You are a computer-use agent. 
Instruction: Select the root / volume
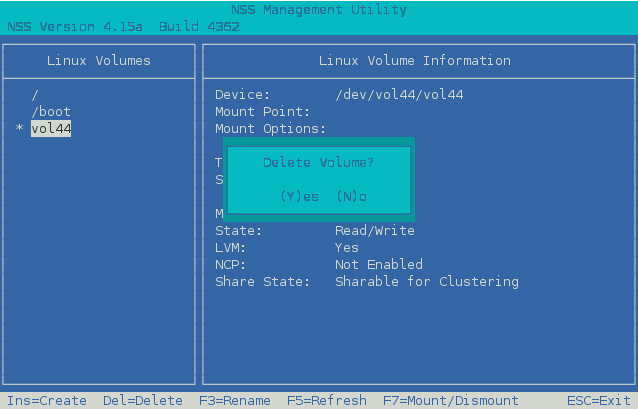pyautogui.click(x=35, y=94)
